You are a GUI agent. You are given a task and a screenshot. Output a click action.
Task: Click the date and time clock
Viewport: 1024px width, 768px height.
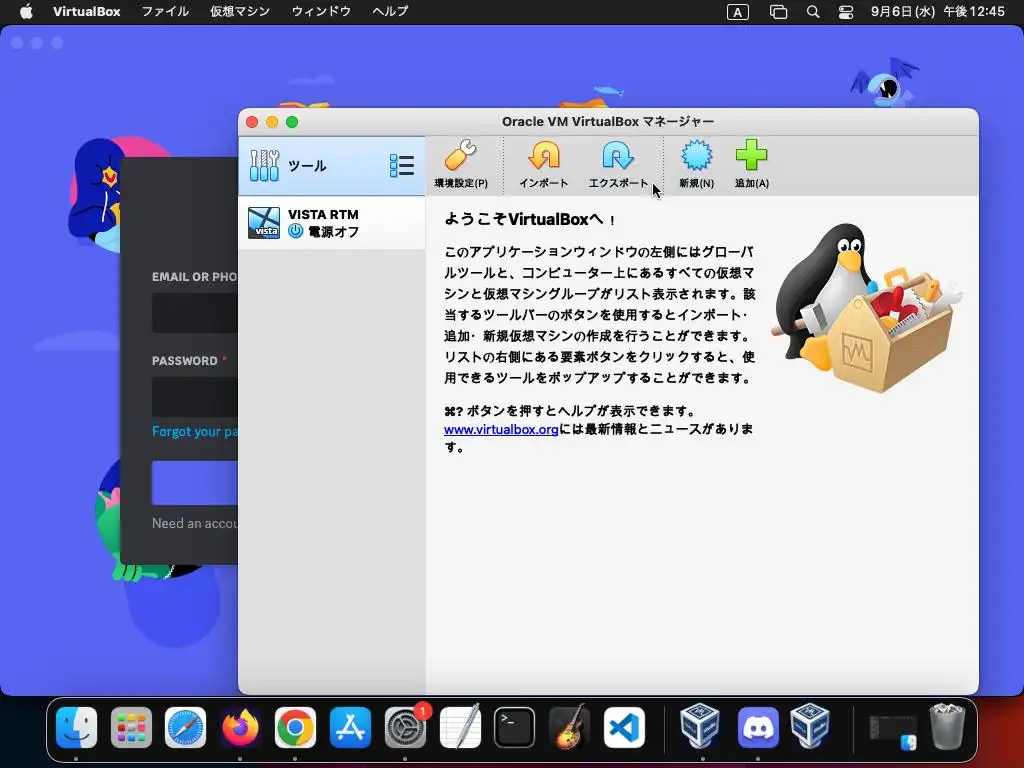pos(937,11)
